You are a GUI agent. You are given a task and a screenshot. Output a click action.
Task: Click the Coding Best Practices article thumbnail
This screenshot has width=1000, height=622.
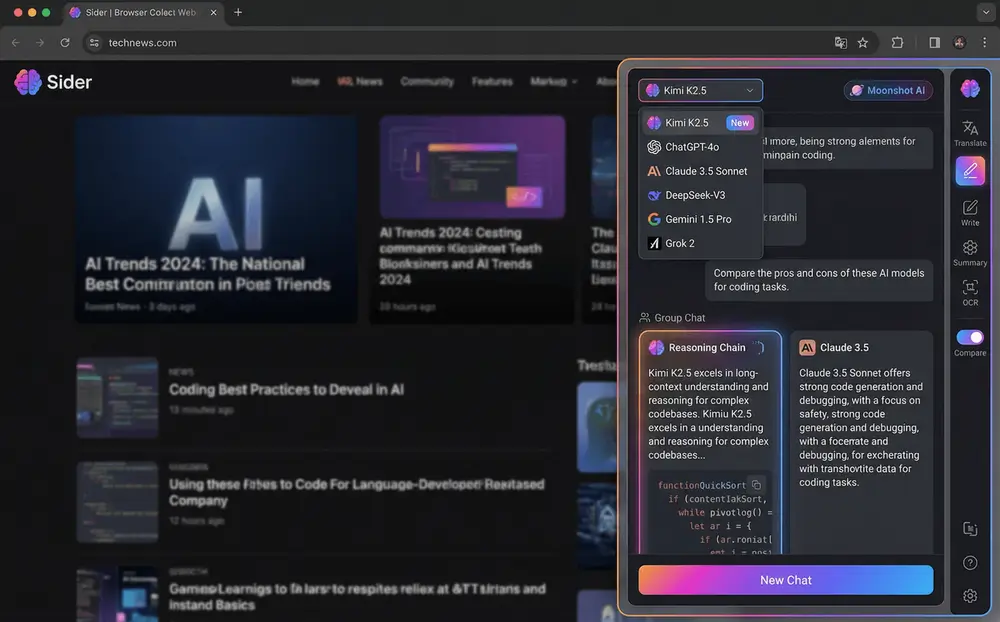point(117,397)
